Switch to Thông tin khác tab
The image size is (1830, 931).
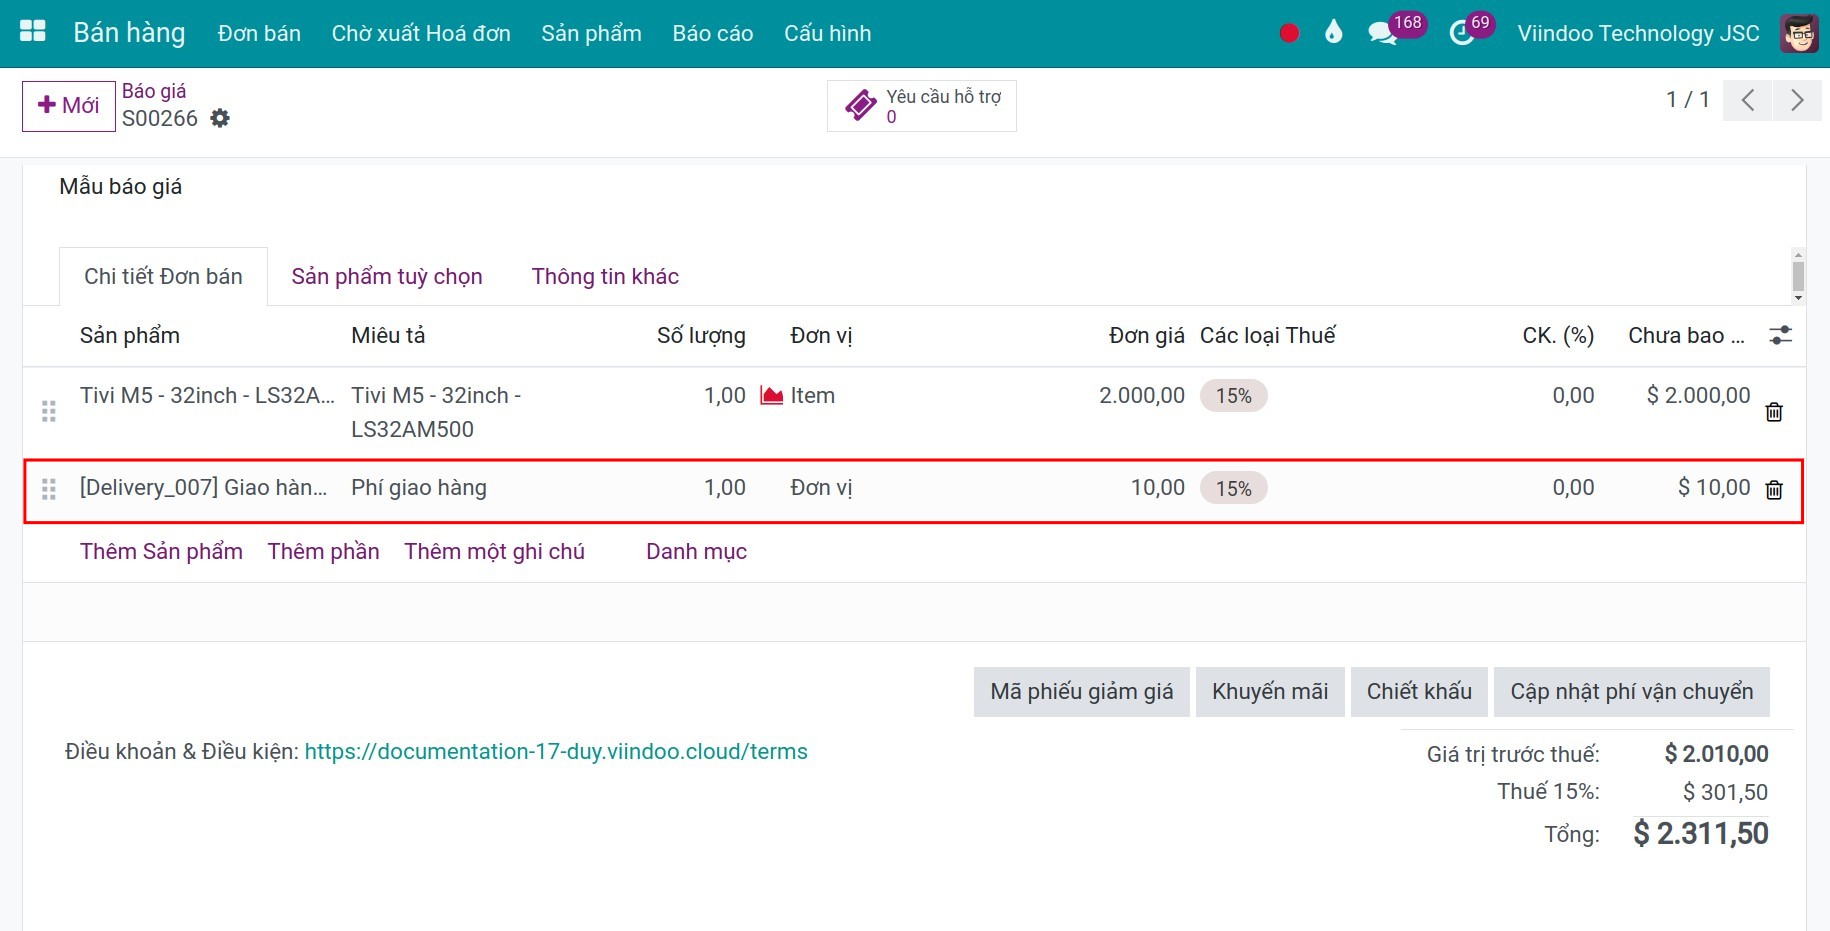coord(605,277)
